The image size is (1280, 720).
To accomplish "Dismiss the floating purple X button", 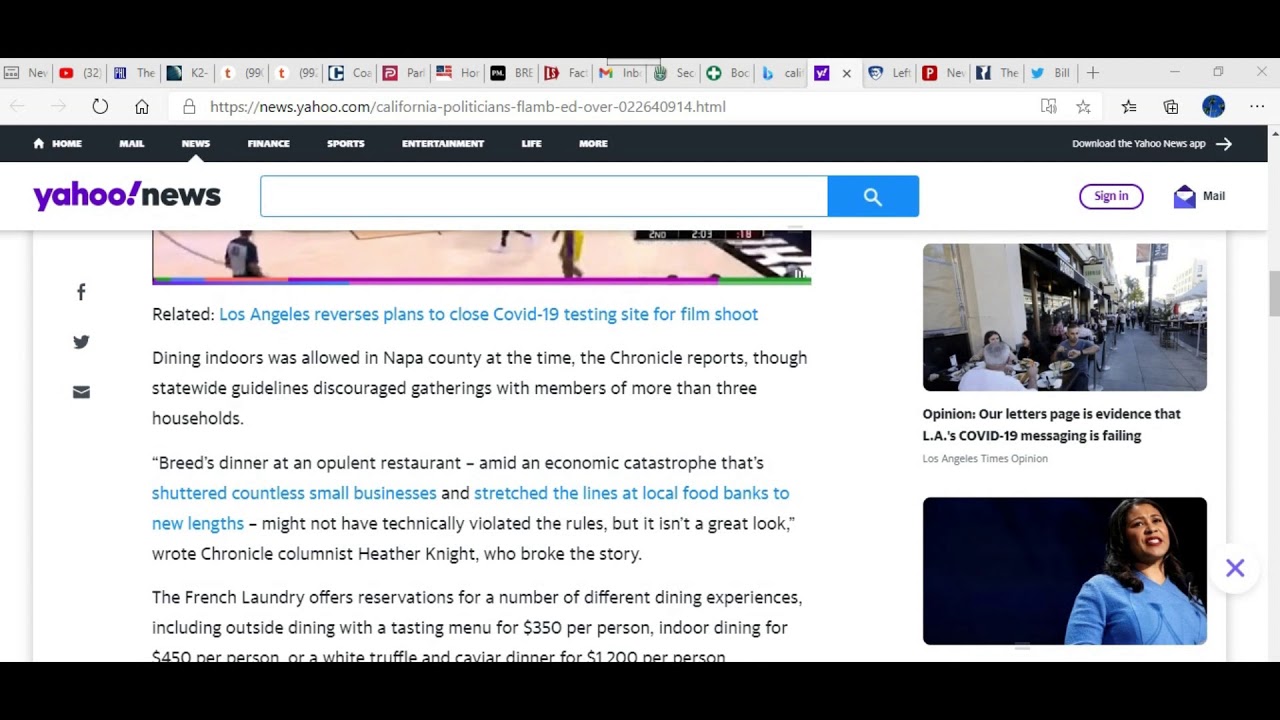I will (1235, 568).
